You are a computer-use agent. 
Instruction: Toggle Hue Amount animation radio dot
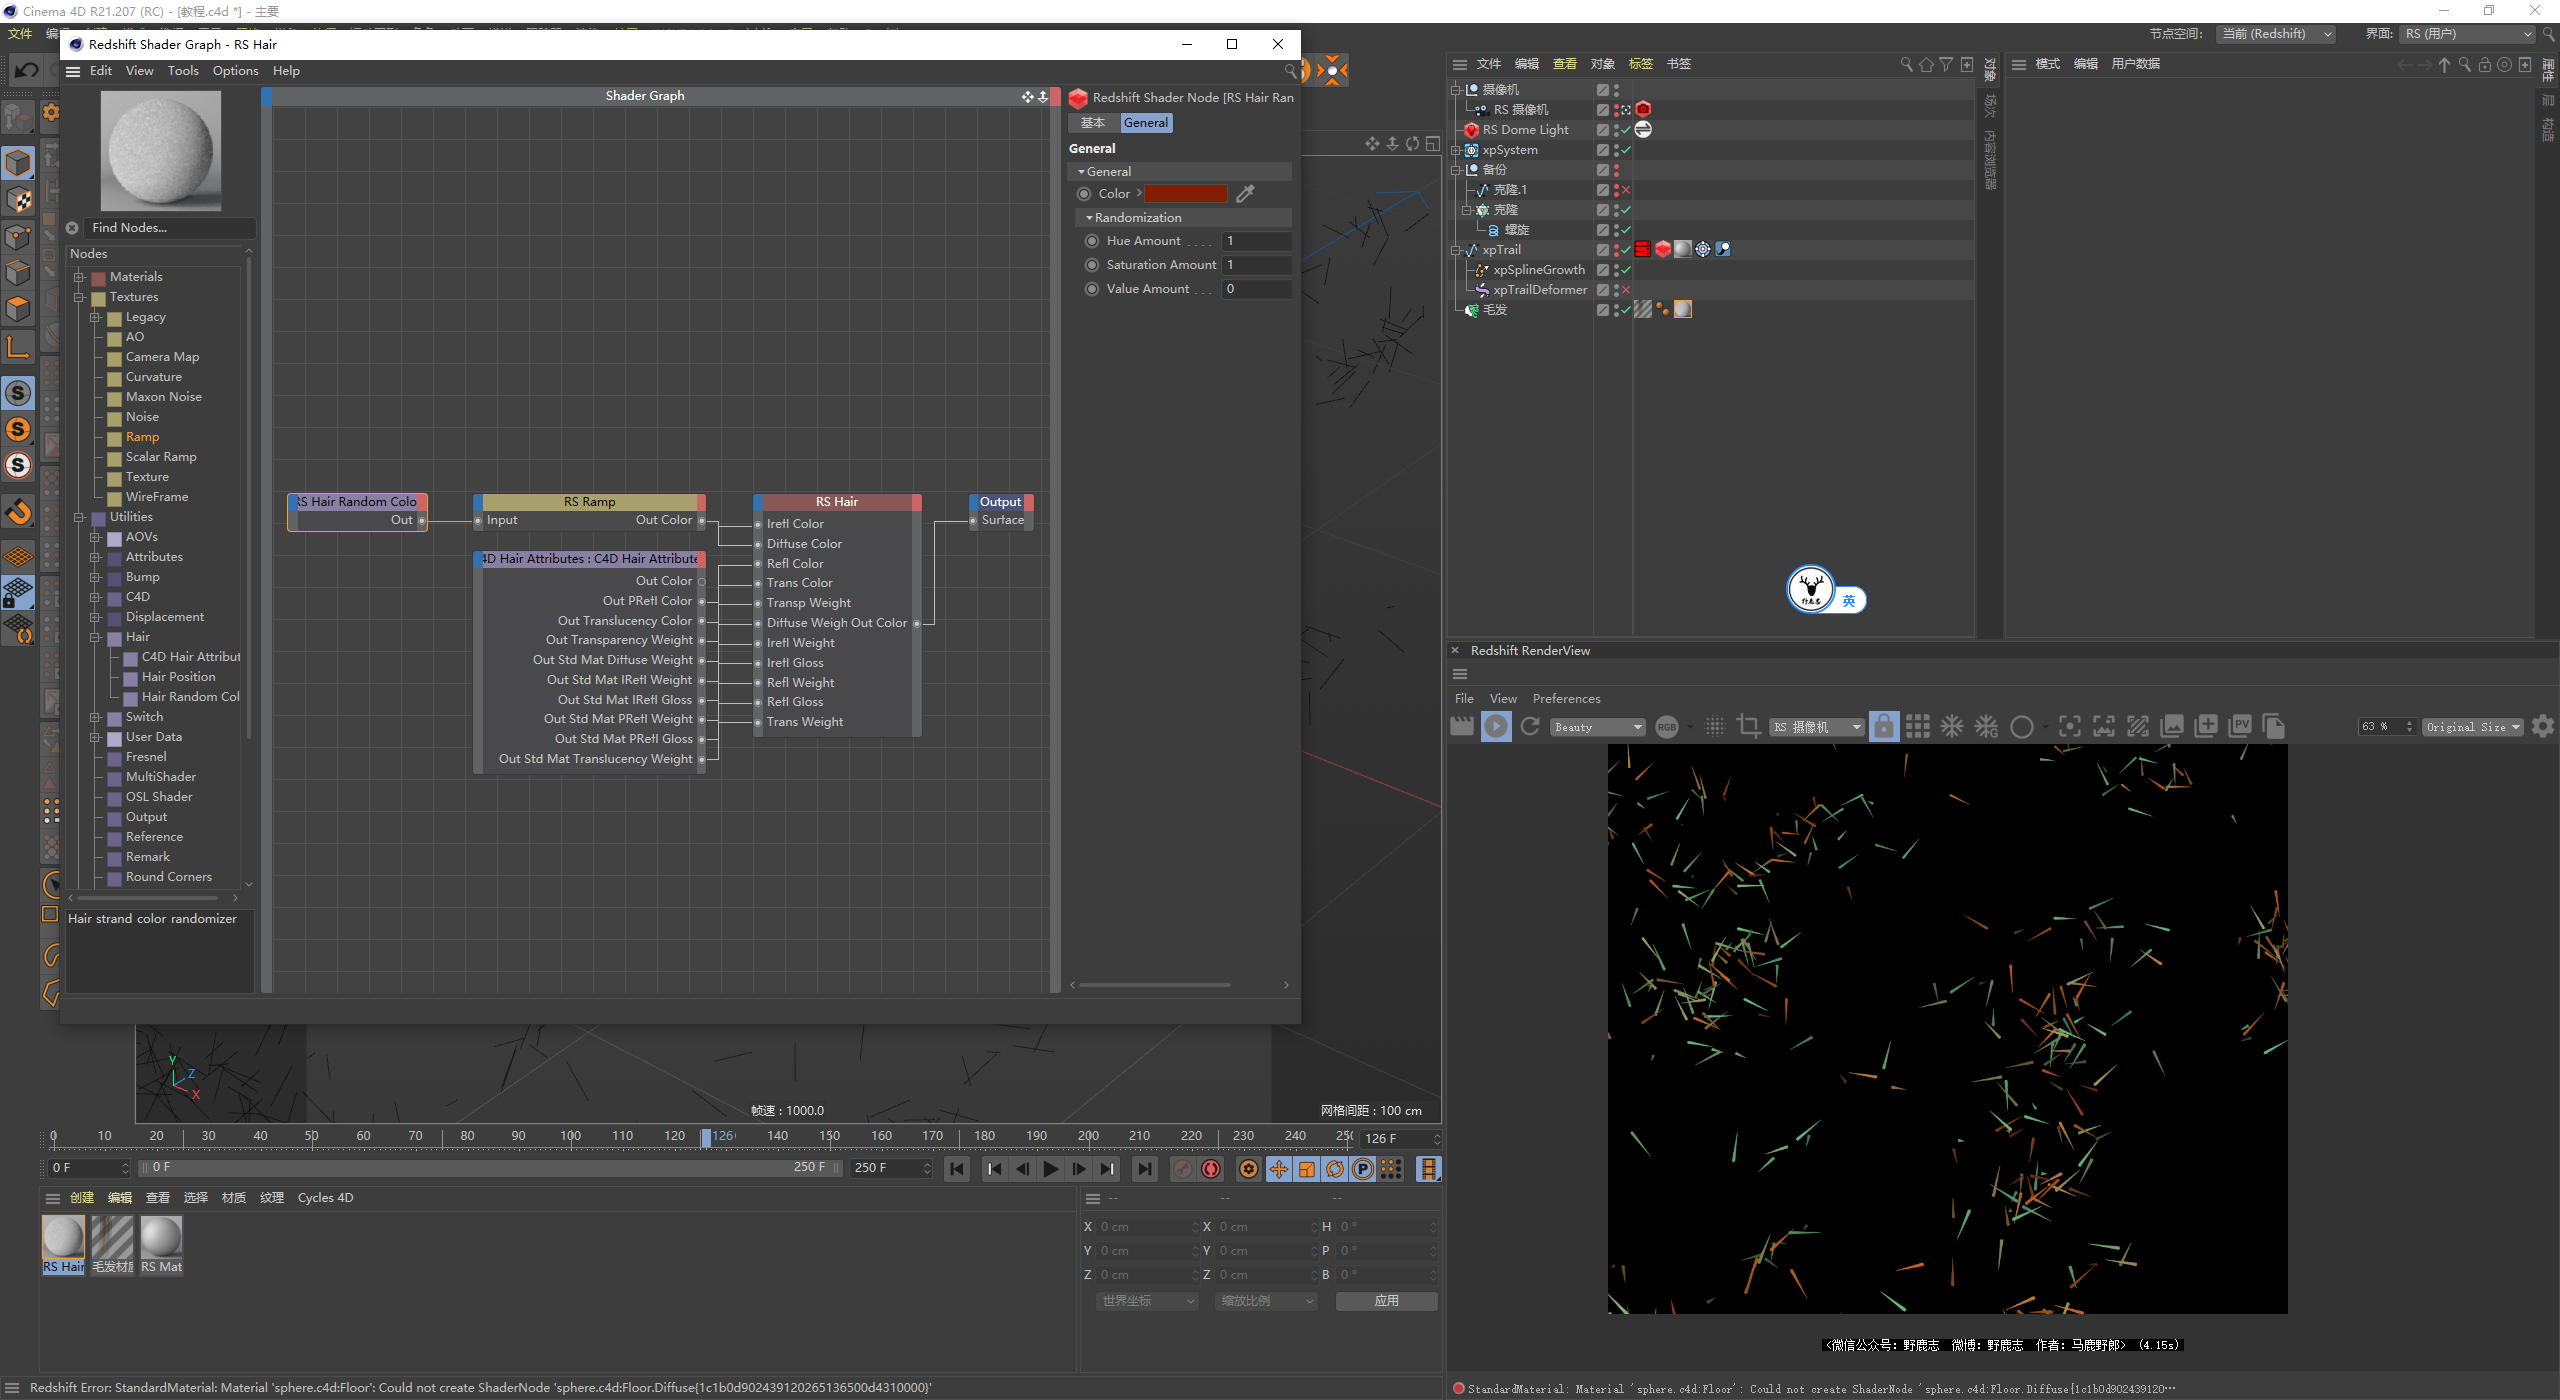tap(1092, 241)
